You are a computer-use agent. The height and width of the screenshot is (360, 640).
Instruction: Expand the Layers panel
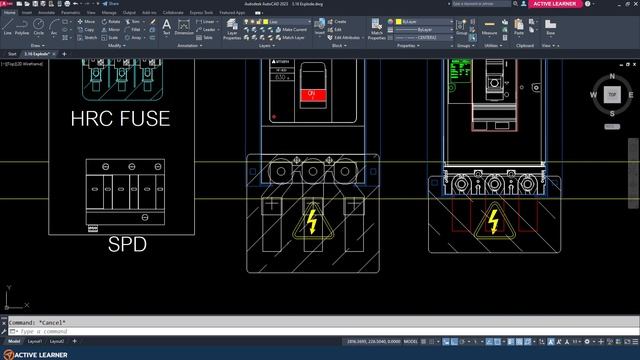click(267, 46)
